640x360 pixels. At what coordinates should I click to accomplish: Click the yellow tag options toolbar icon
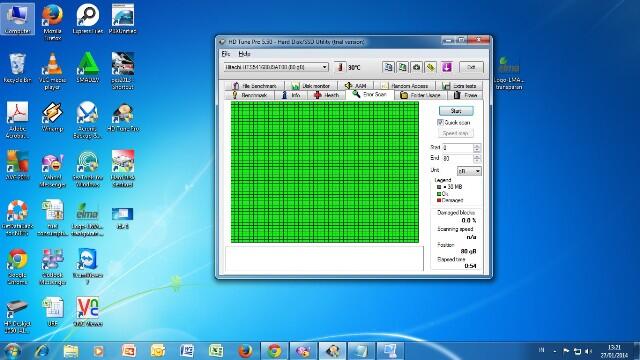coord(431,67)
